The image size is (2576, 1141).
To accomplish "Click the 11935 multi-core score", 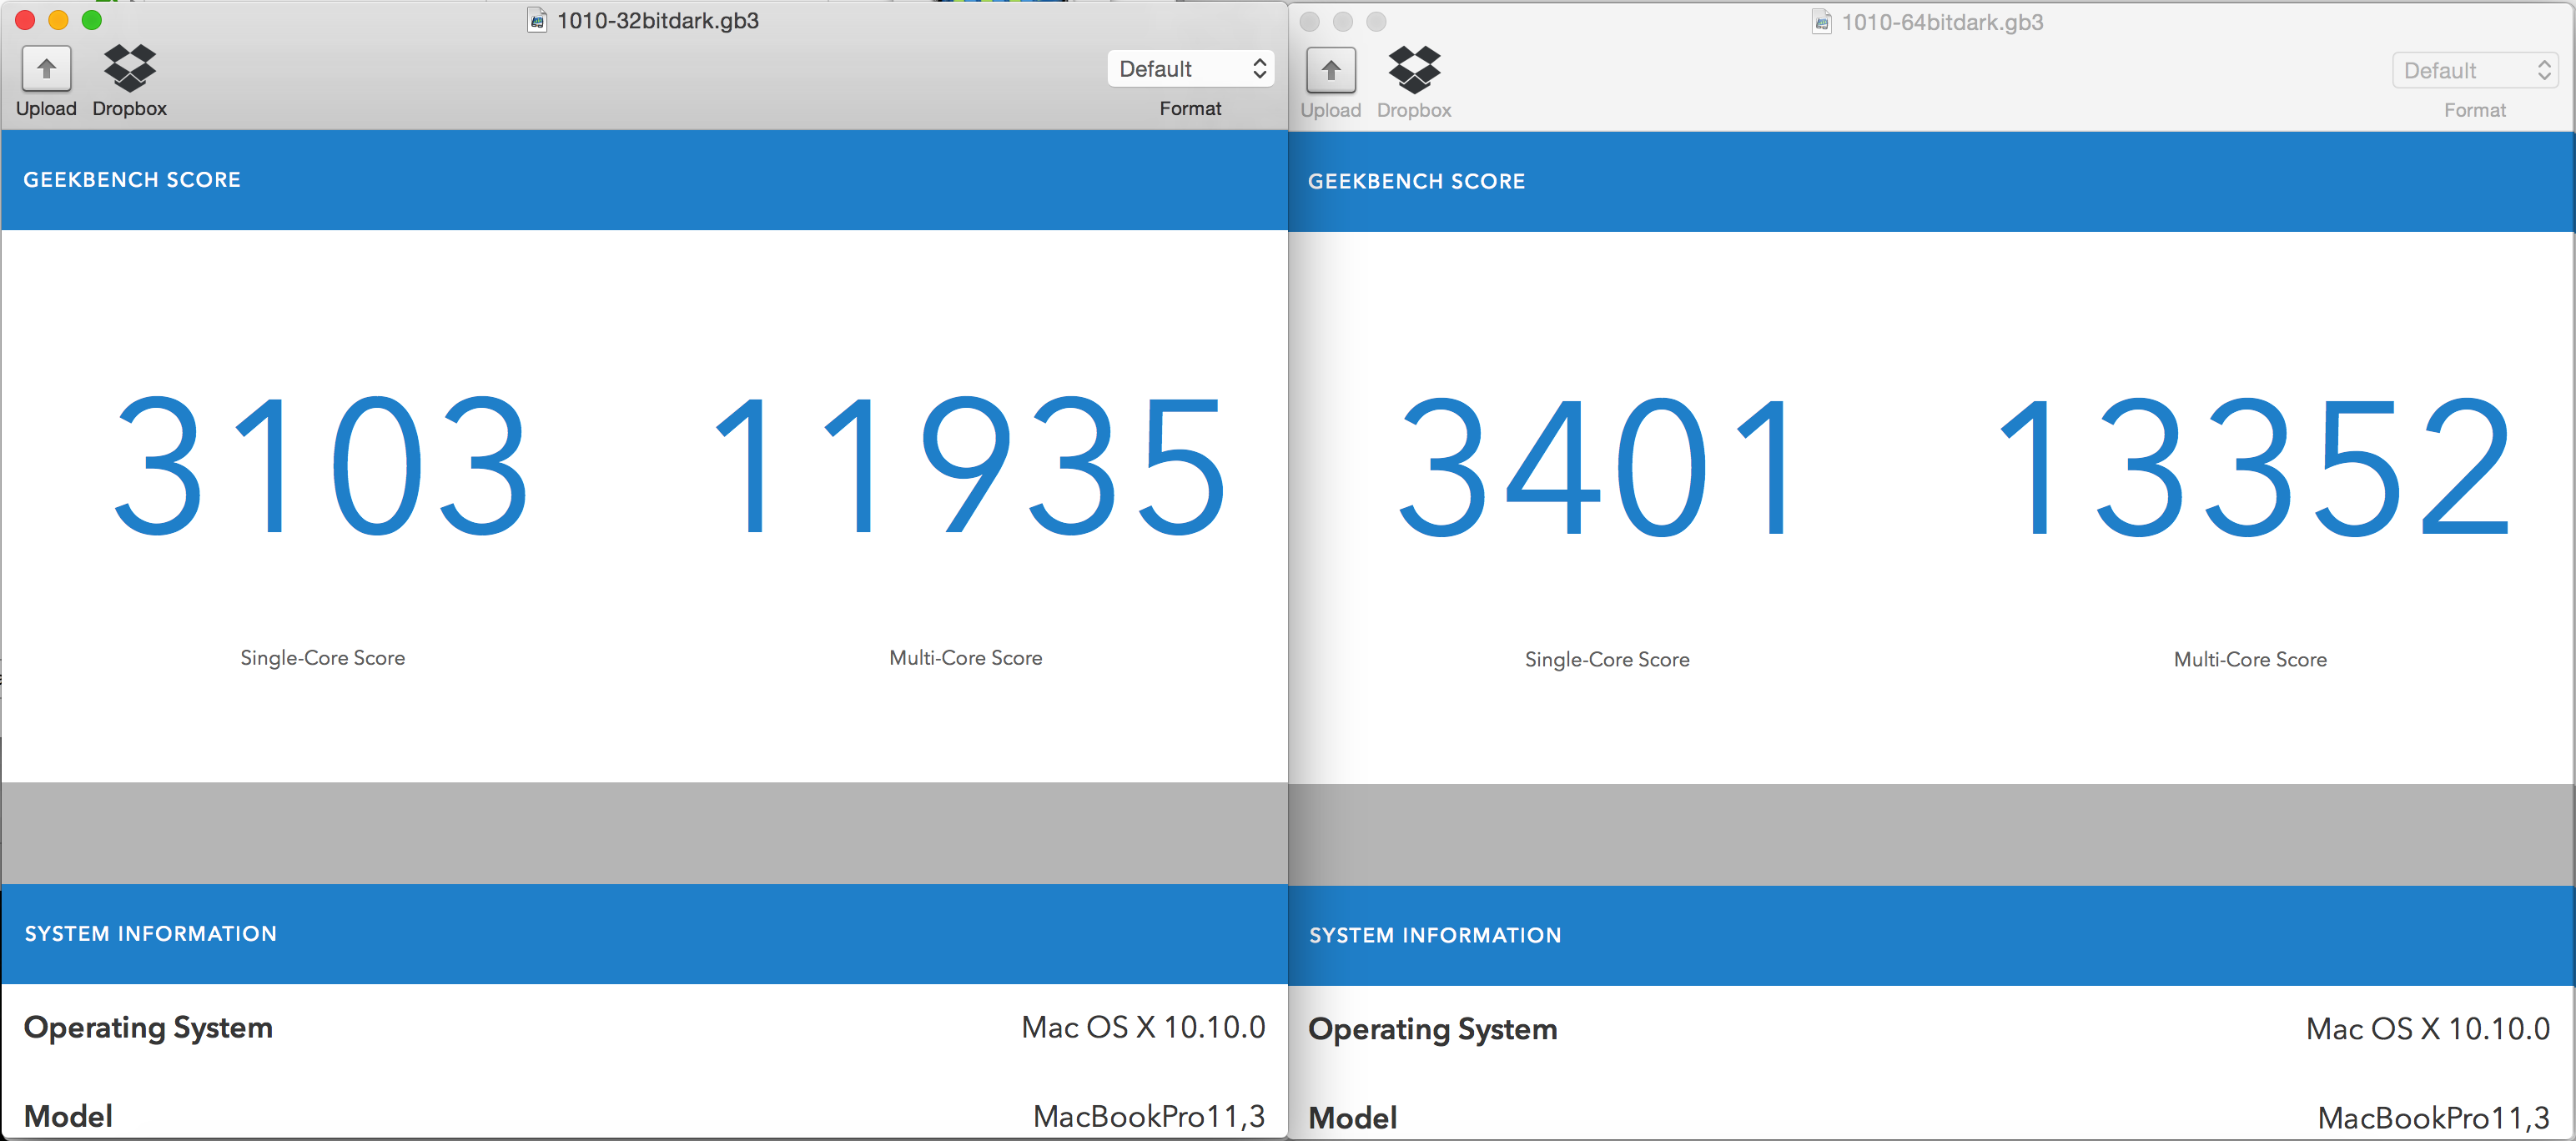I will click(966, 465).
